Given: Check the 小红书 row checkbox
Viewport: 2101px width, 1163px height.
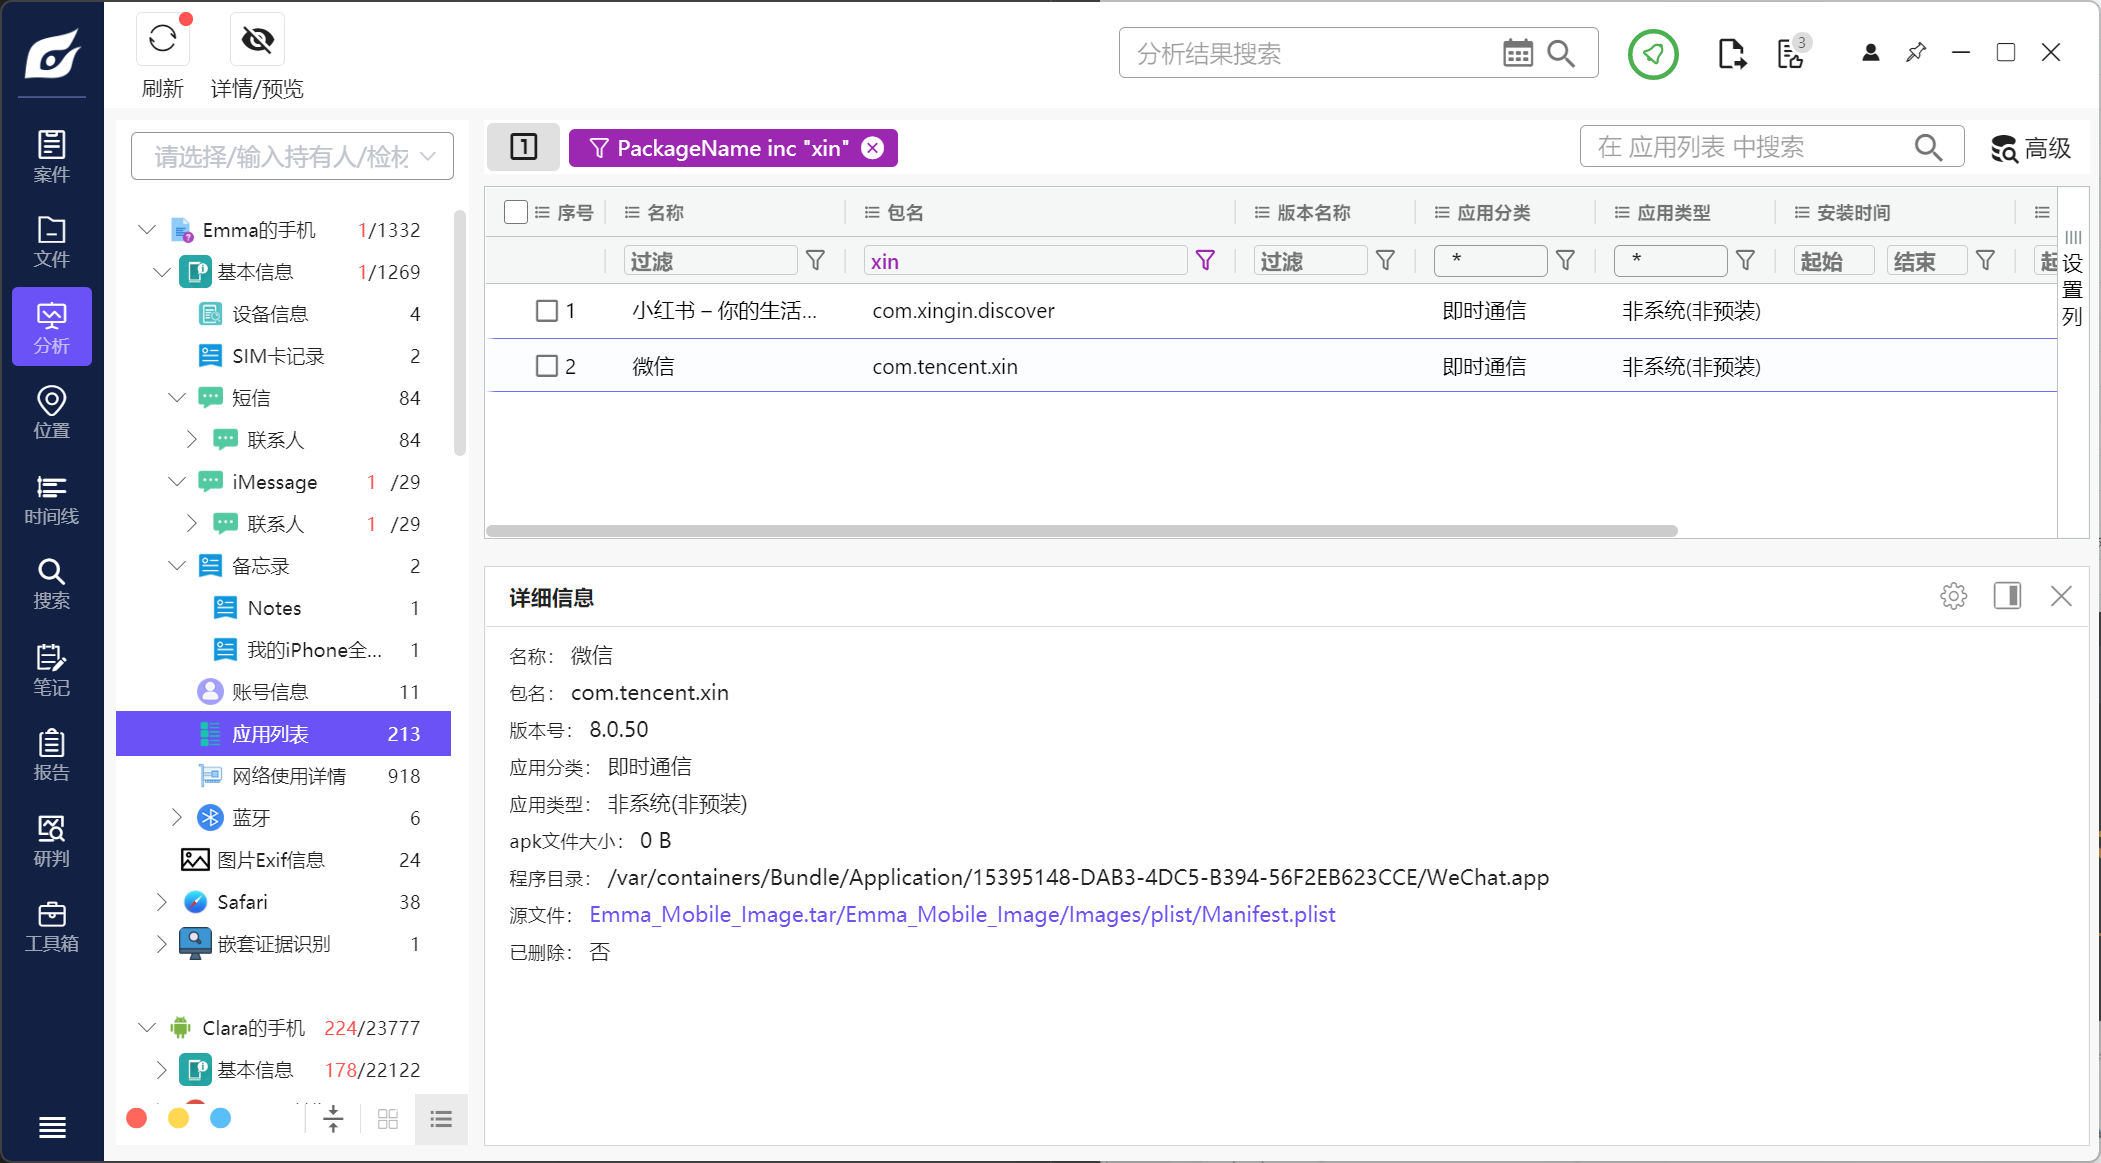Looking at the screenshot, I should [547, 311].
